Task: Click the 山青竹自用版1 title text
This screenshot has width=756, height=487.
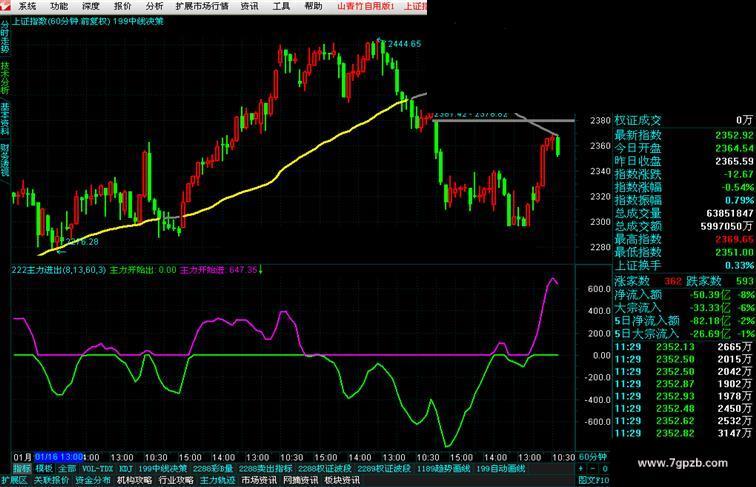Action: 365,6
